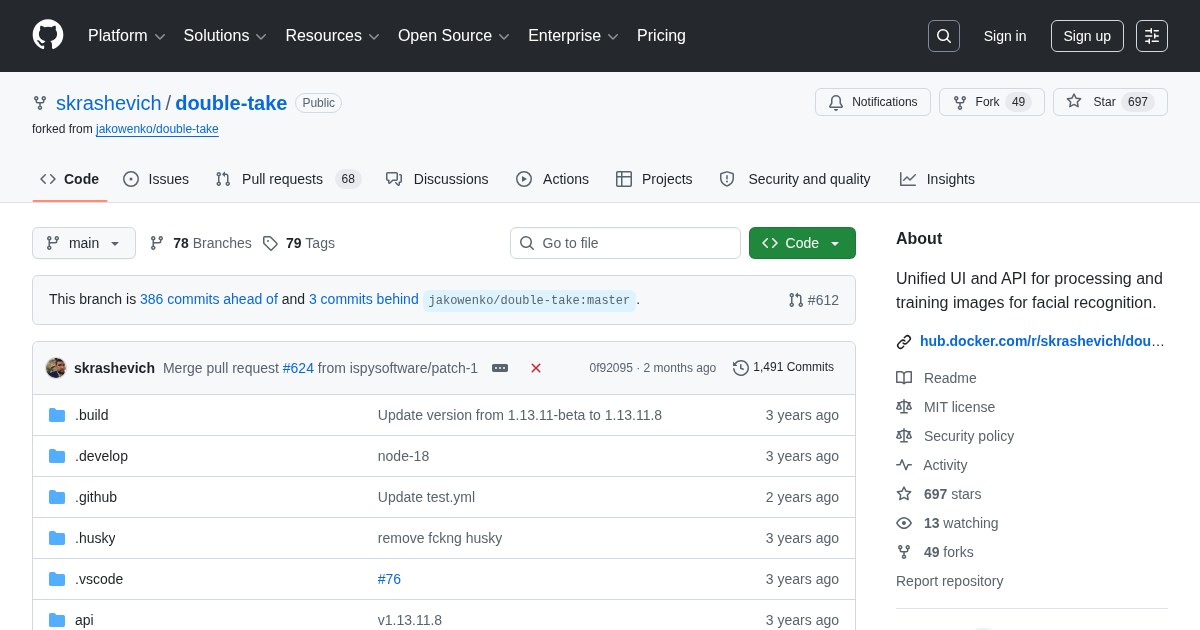Open hub.docker.com repository link
Viewport: 1200px width, 630px height.
pyautogui.click(x=1042, y=341)
